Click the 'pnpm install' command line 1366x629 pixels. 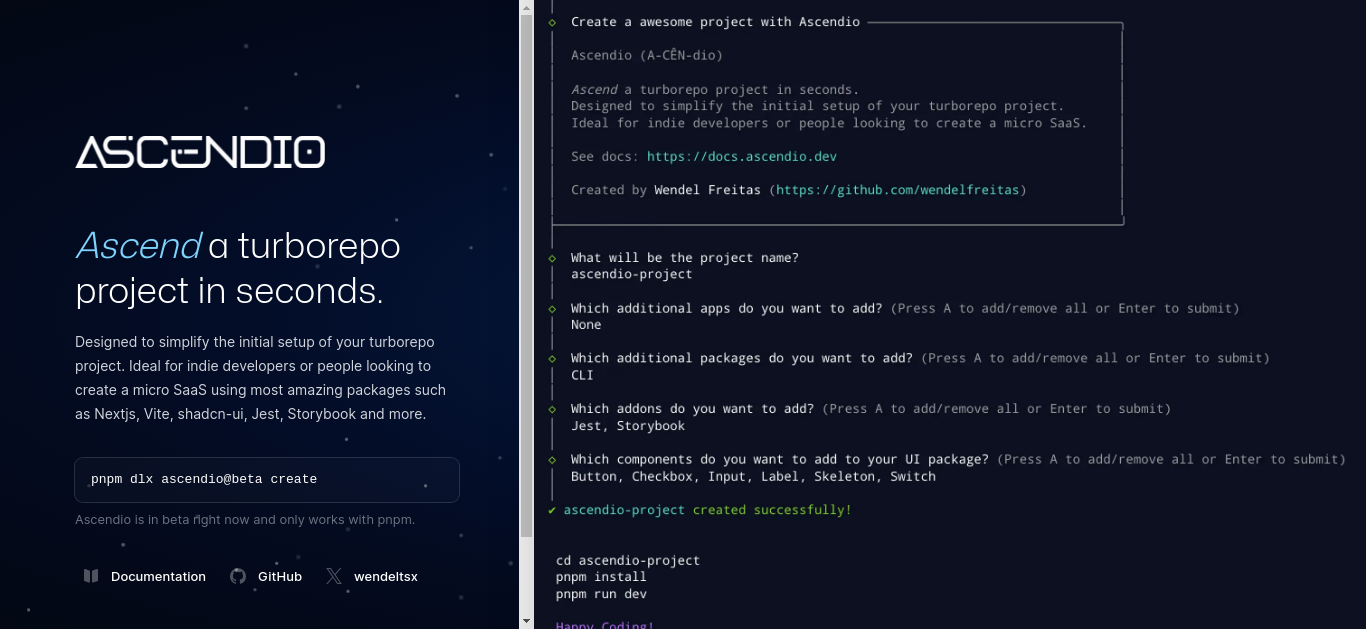601,577
